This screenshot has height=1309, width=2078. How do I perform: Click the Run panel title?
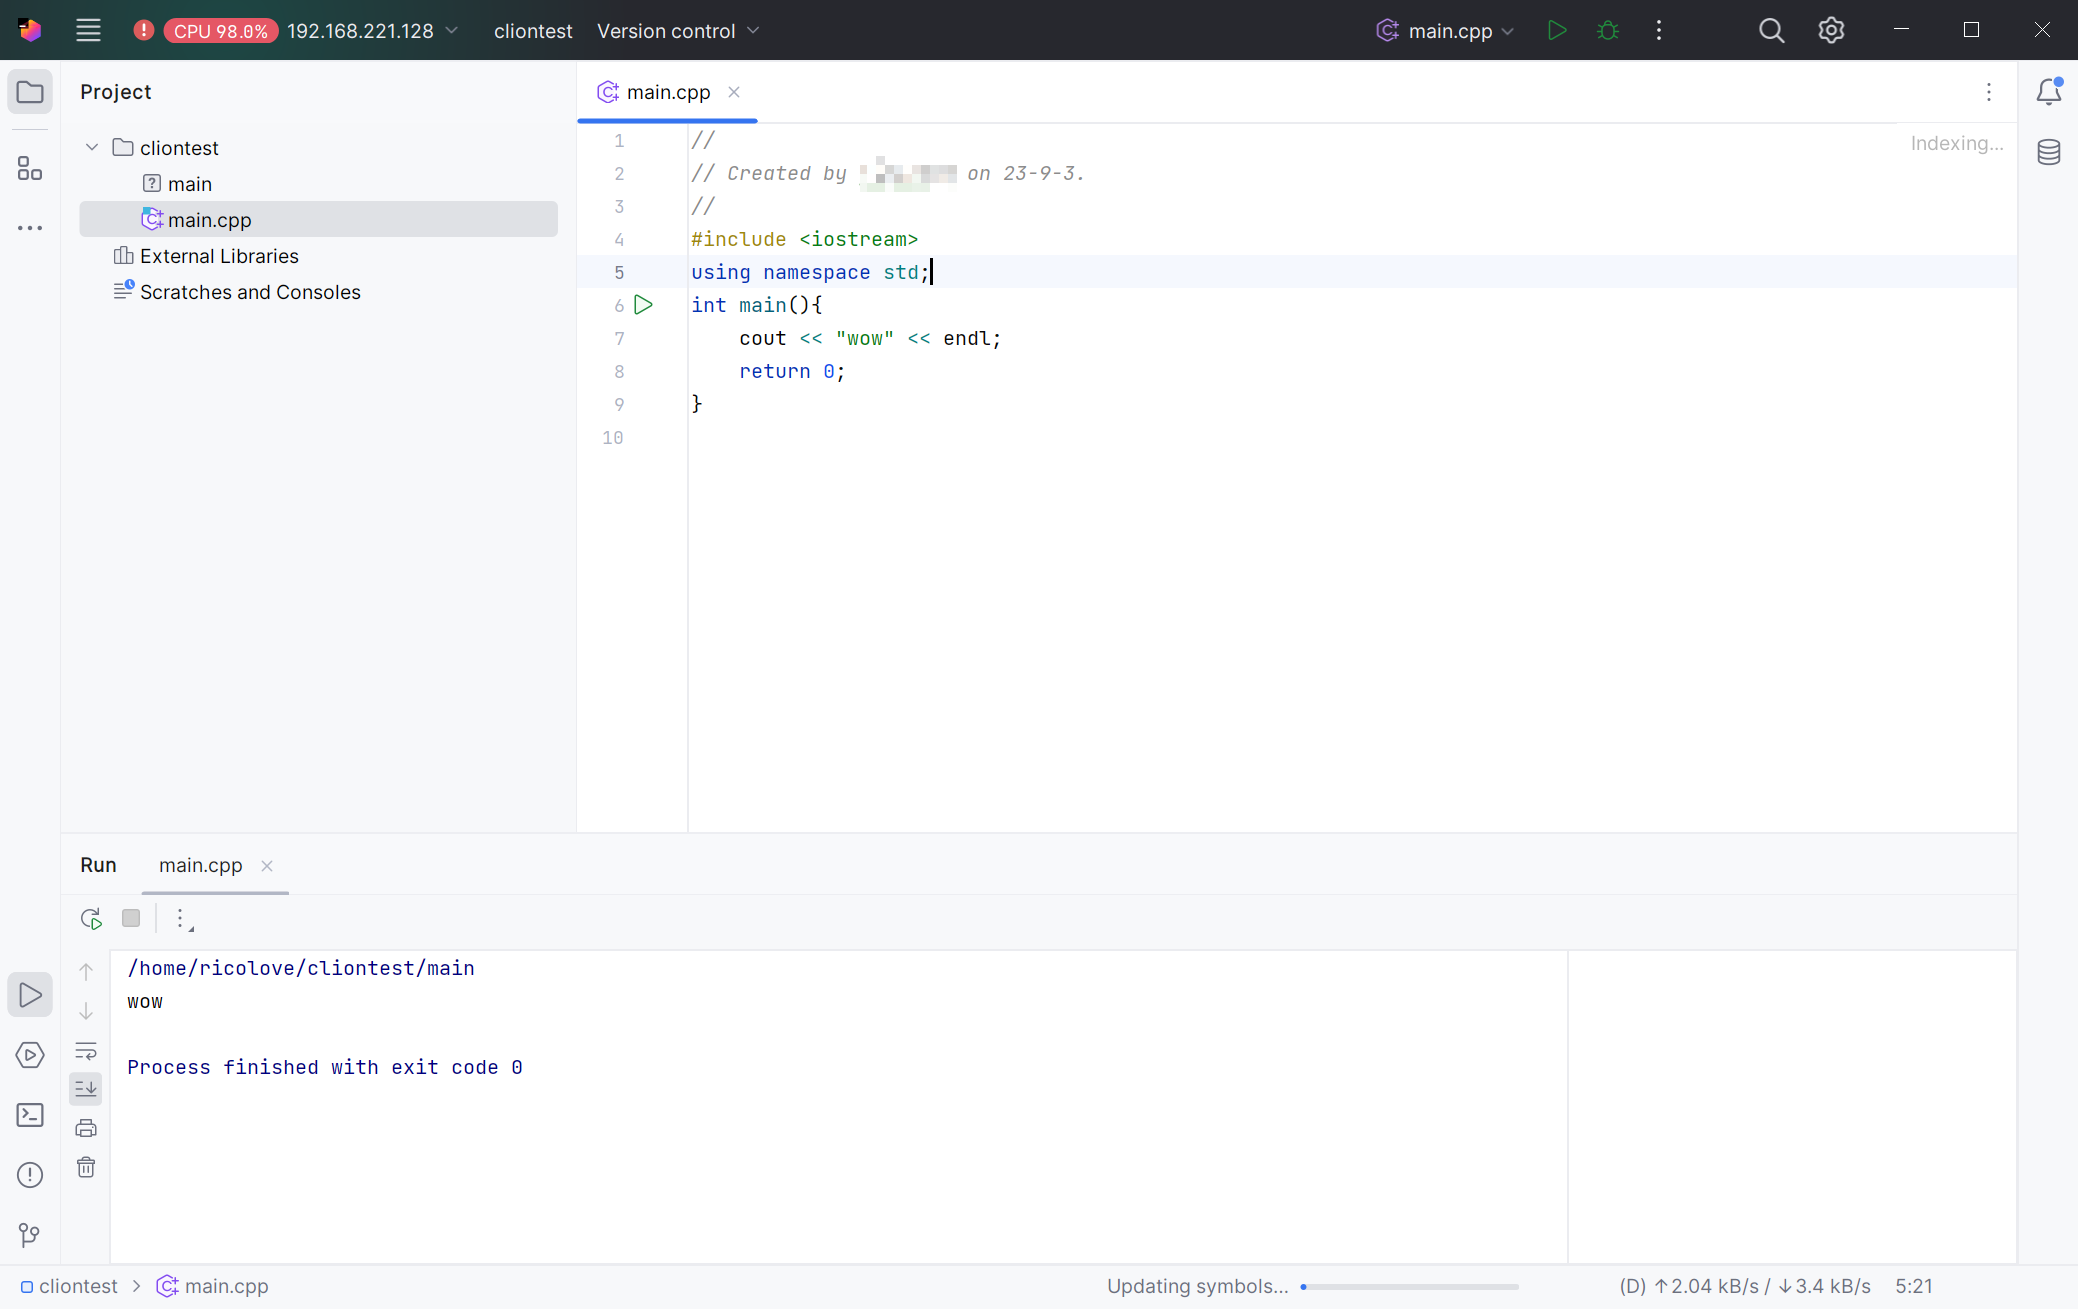(x=98, y=865)
